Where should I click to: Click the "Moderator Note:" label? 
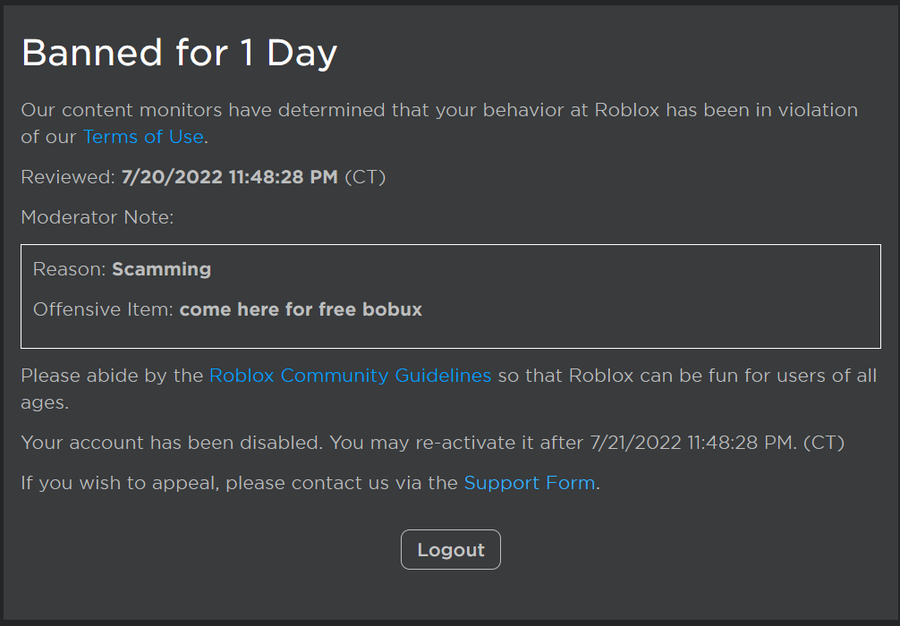pyautogui.click(x=97, y=217)
